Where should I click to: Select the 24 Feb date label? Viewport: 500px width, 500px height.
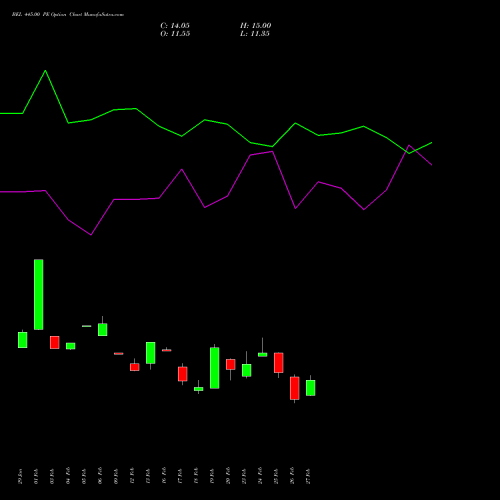260,476
